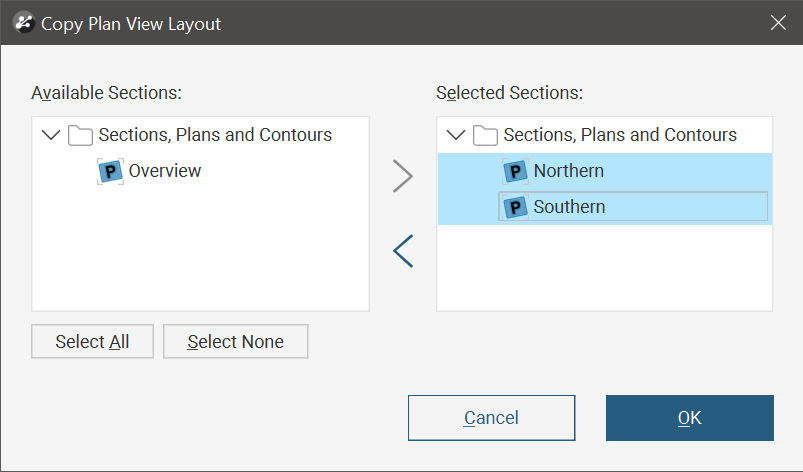Select the Northern section label
803x472 pixels.
coord(568,171)
